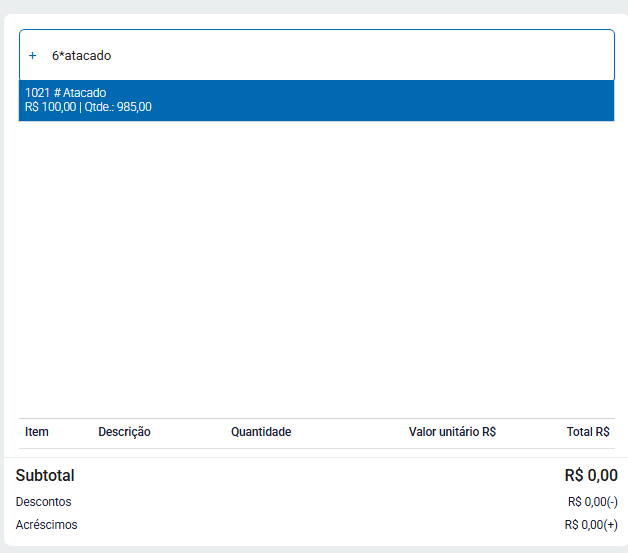Image resolution: width=628 pixels, height=553 pixels.
Task: Click the minus sign beside the Descontos amount
Action: (x=613, y=502)
